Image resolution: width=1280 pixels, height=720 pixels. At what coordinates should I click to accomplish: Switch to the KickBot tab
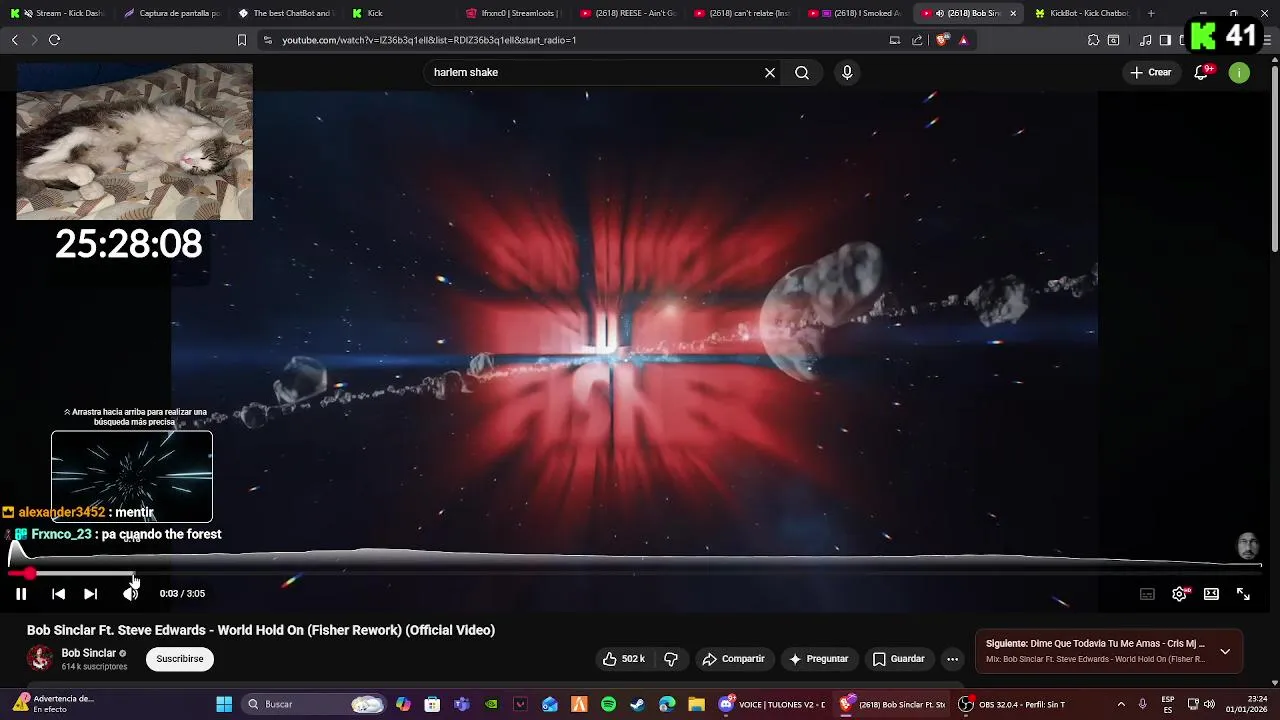point(1083,13)
